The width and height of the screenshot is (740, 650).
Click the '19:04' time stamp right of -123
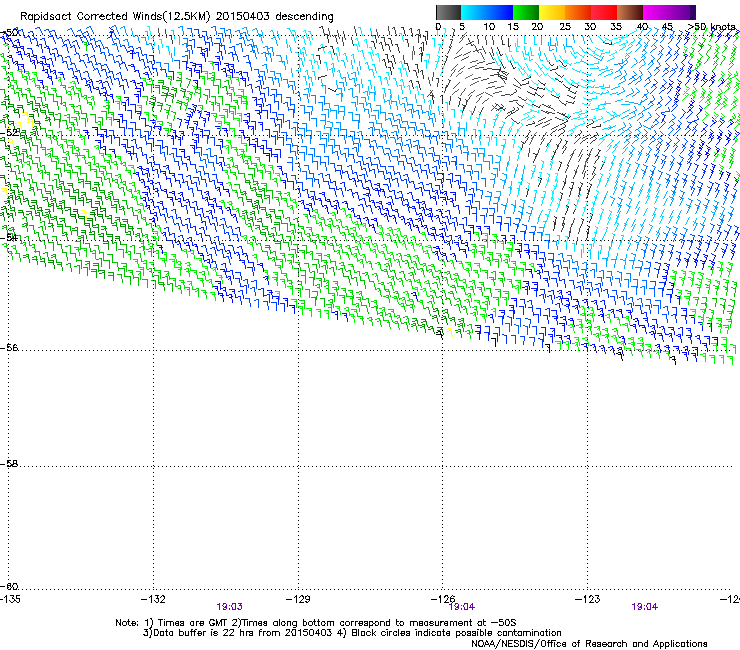(644, 607)
